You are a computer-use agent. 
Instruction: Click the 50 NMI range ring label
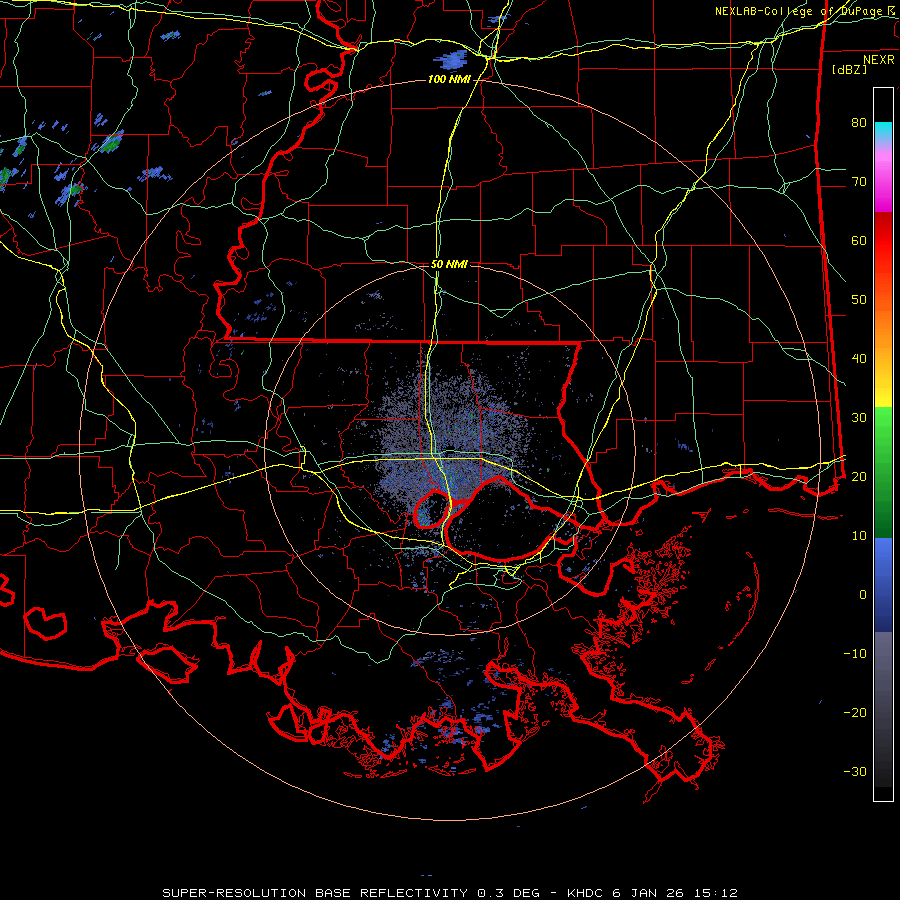(449, 265)
